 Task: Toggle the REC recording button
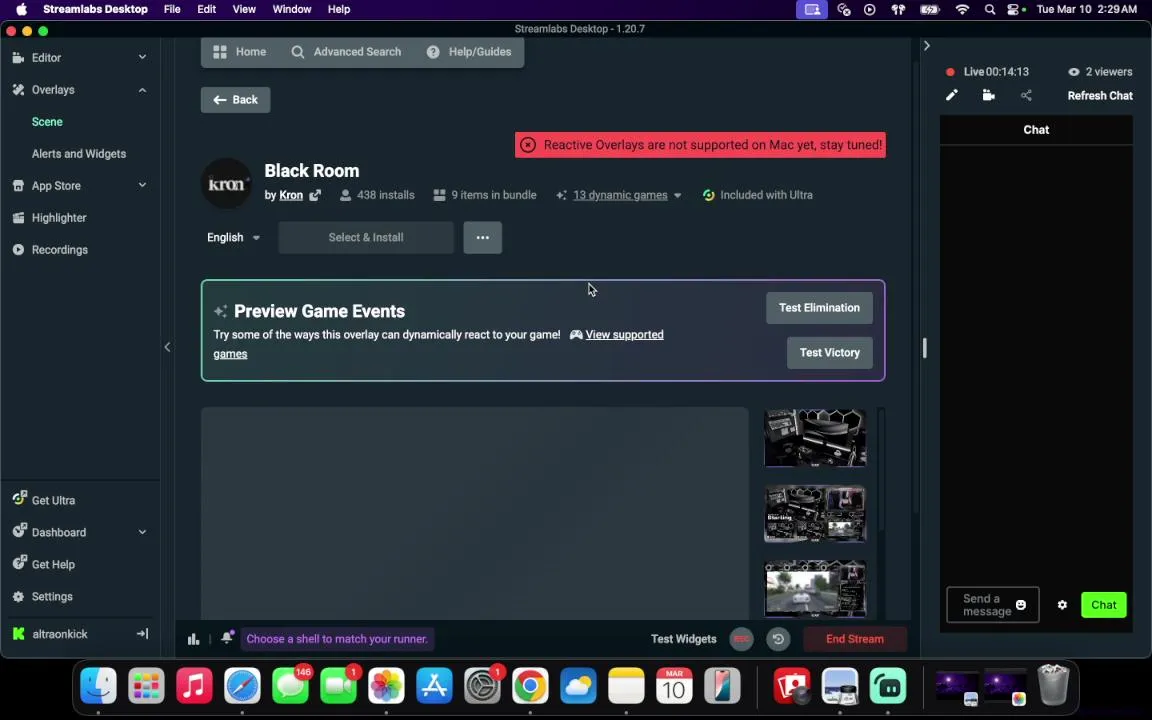click(742, 638)
